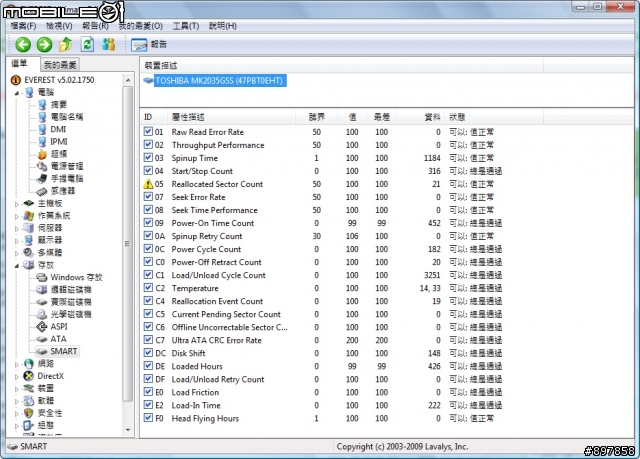Sort by the status column header

(x=494, y=117)
